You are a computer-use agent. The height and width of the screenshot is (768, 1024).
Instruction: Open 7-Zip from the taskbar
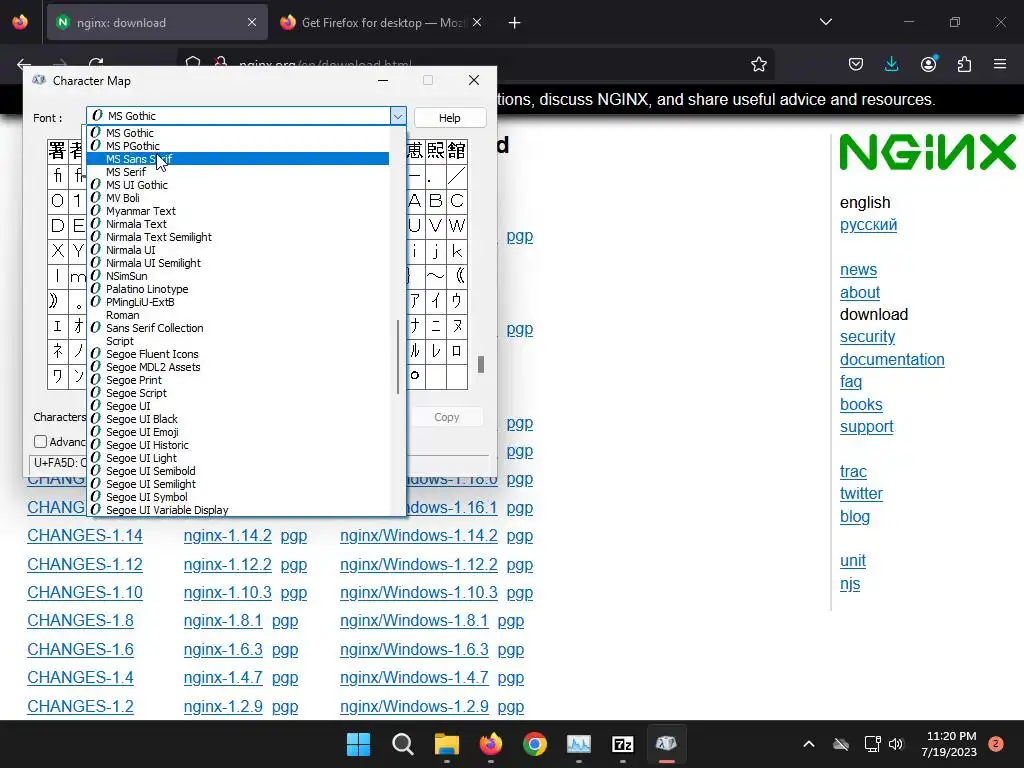point(623,744)
